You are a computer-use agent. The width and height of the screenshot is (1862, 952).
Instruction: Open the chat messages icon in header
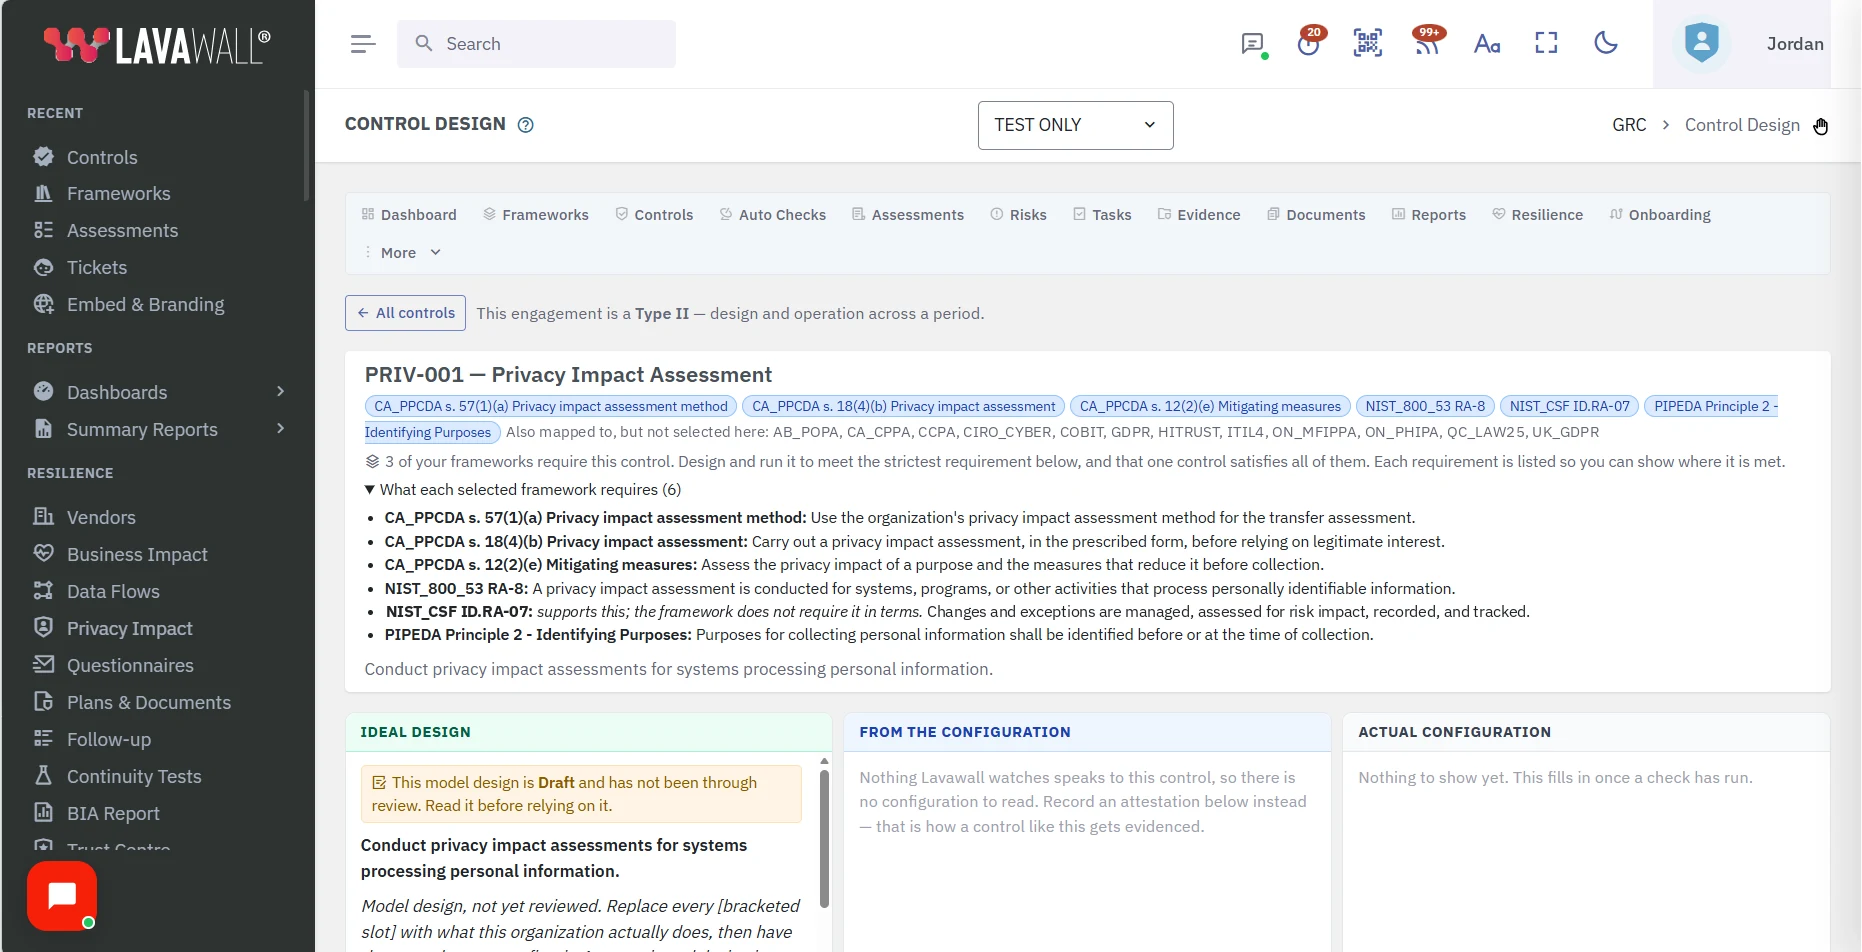point(1253,44)
